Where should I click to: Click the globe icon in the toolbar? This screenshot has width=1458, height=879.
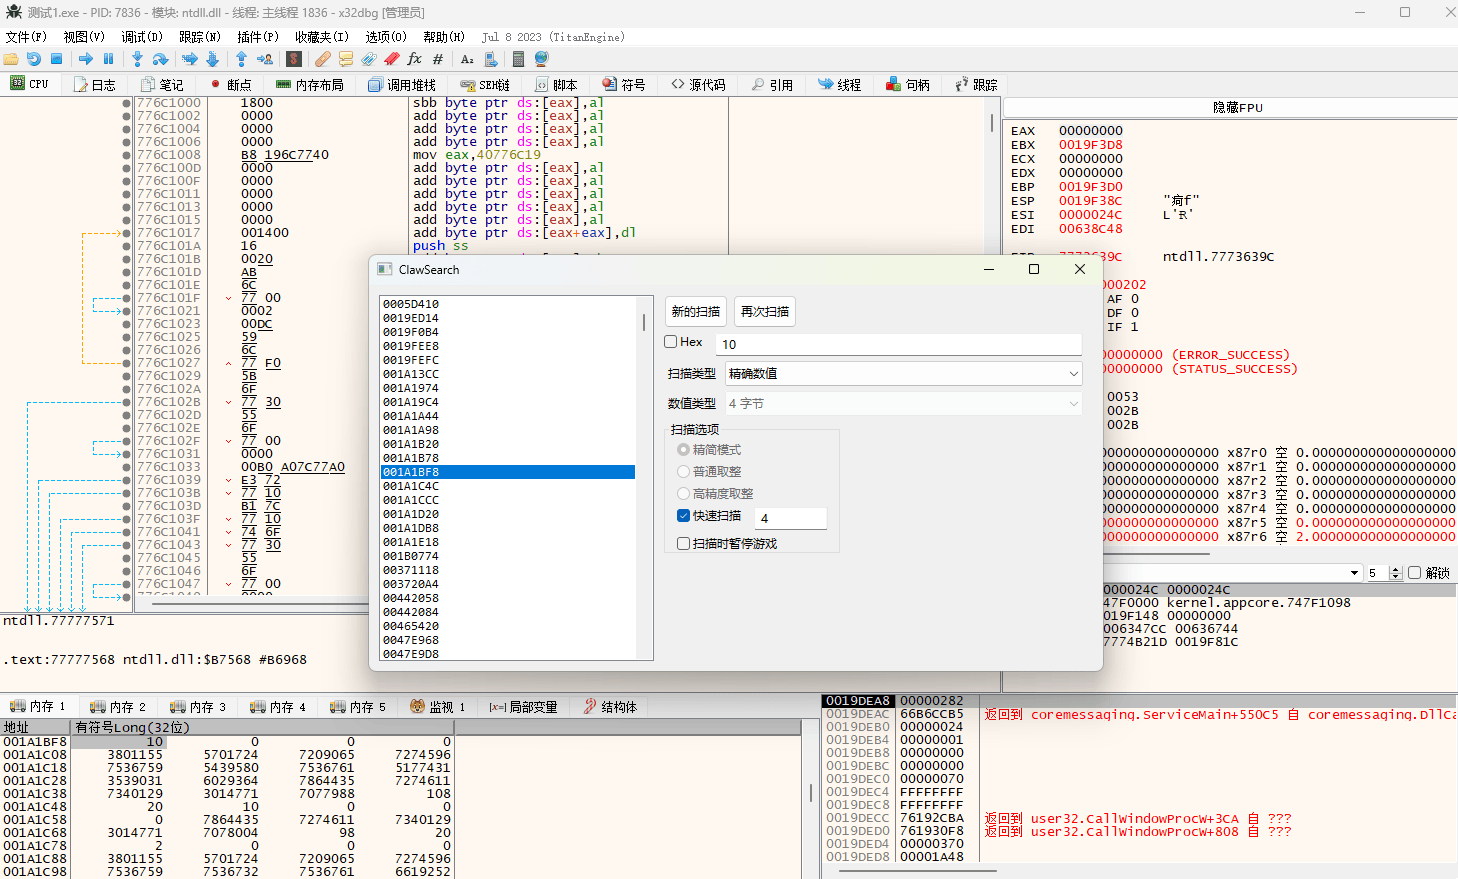542,59
